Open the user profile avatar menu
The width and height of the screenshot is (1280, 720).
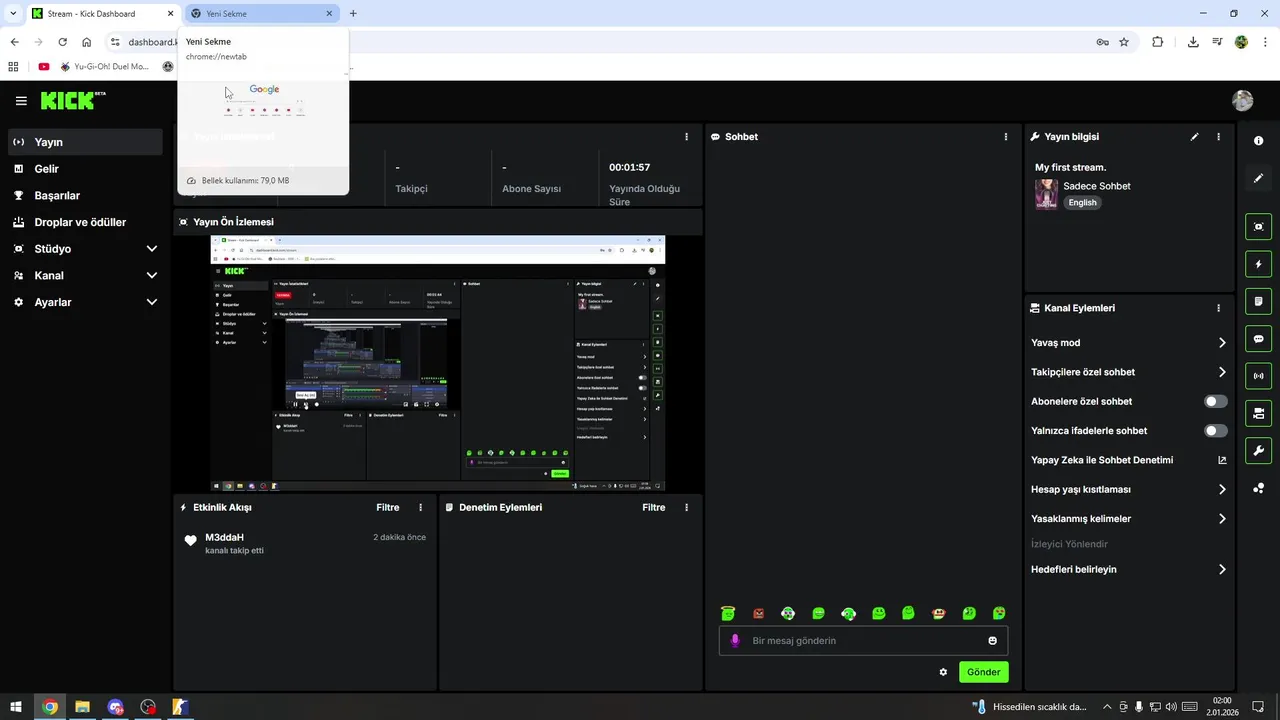[1243, 100]
